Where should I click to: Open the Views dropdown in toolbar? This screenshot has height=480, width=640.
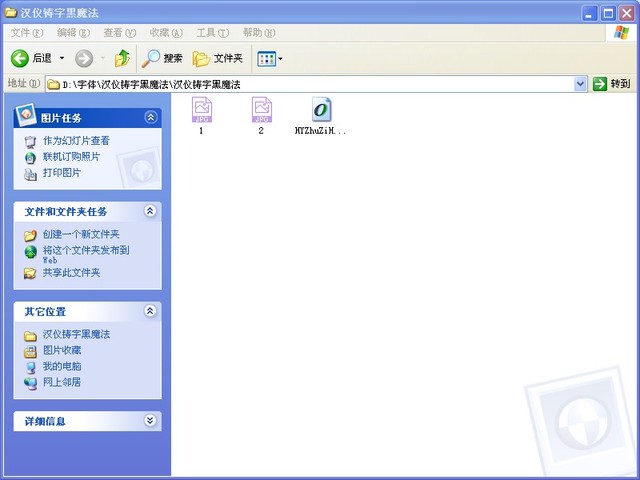coord(270,58)
